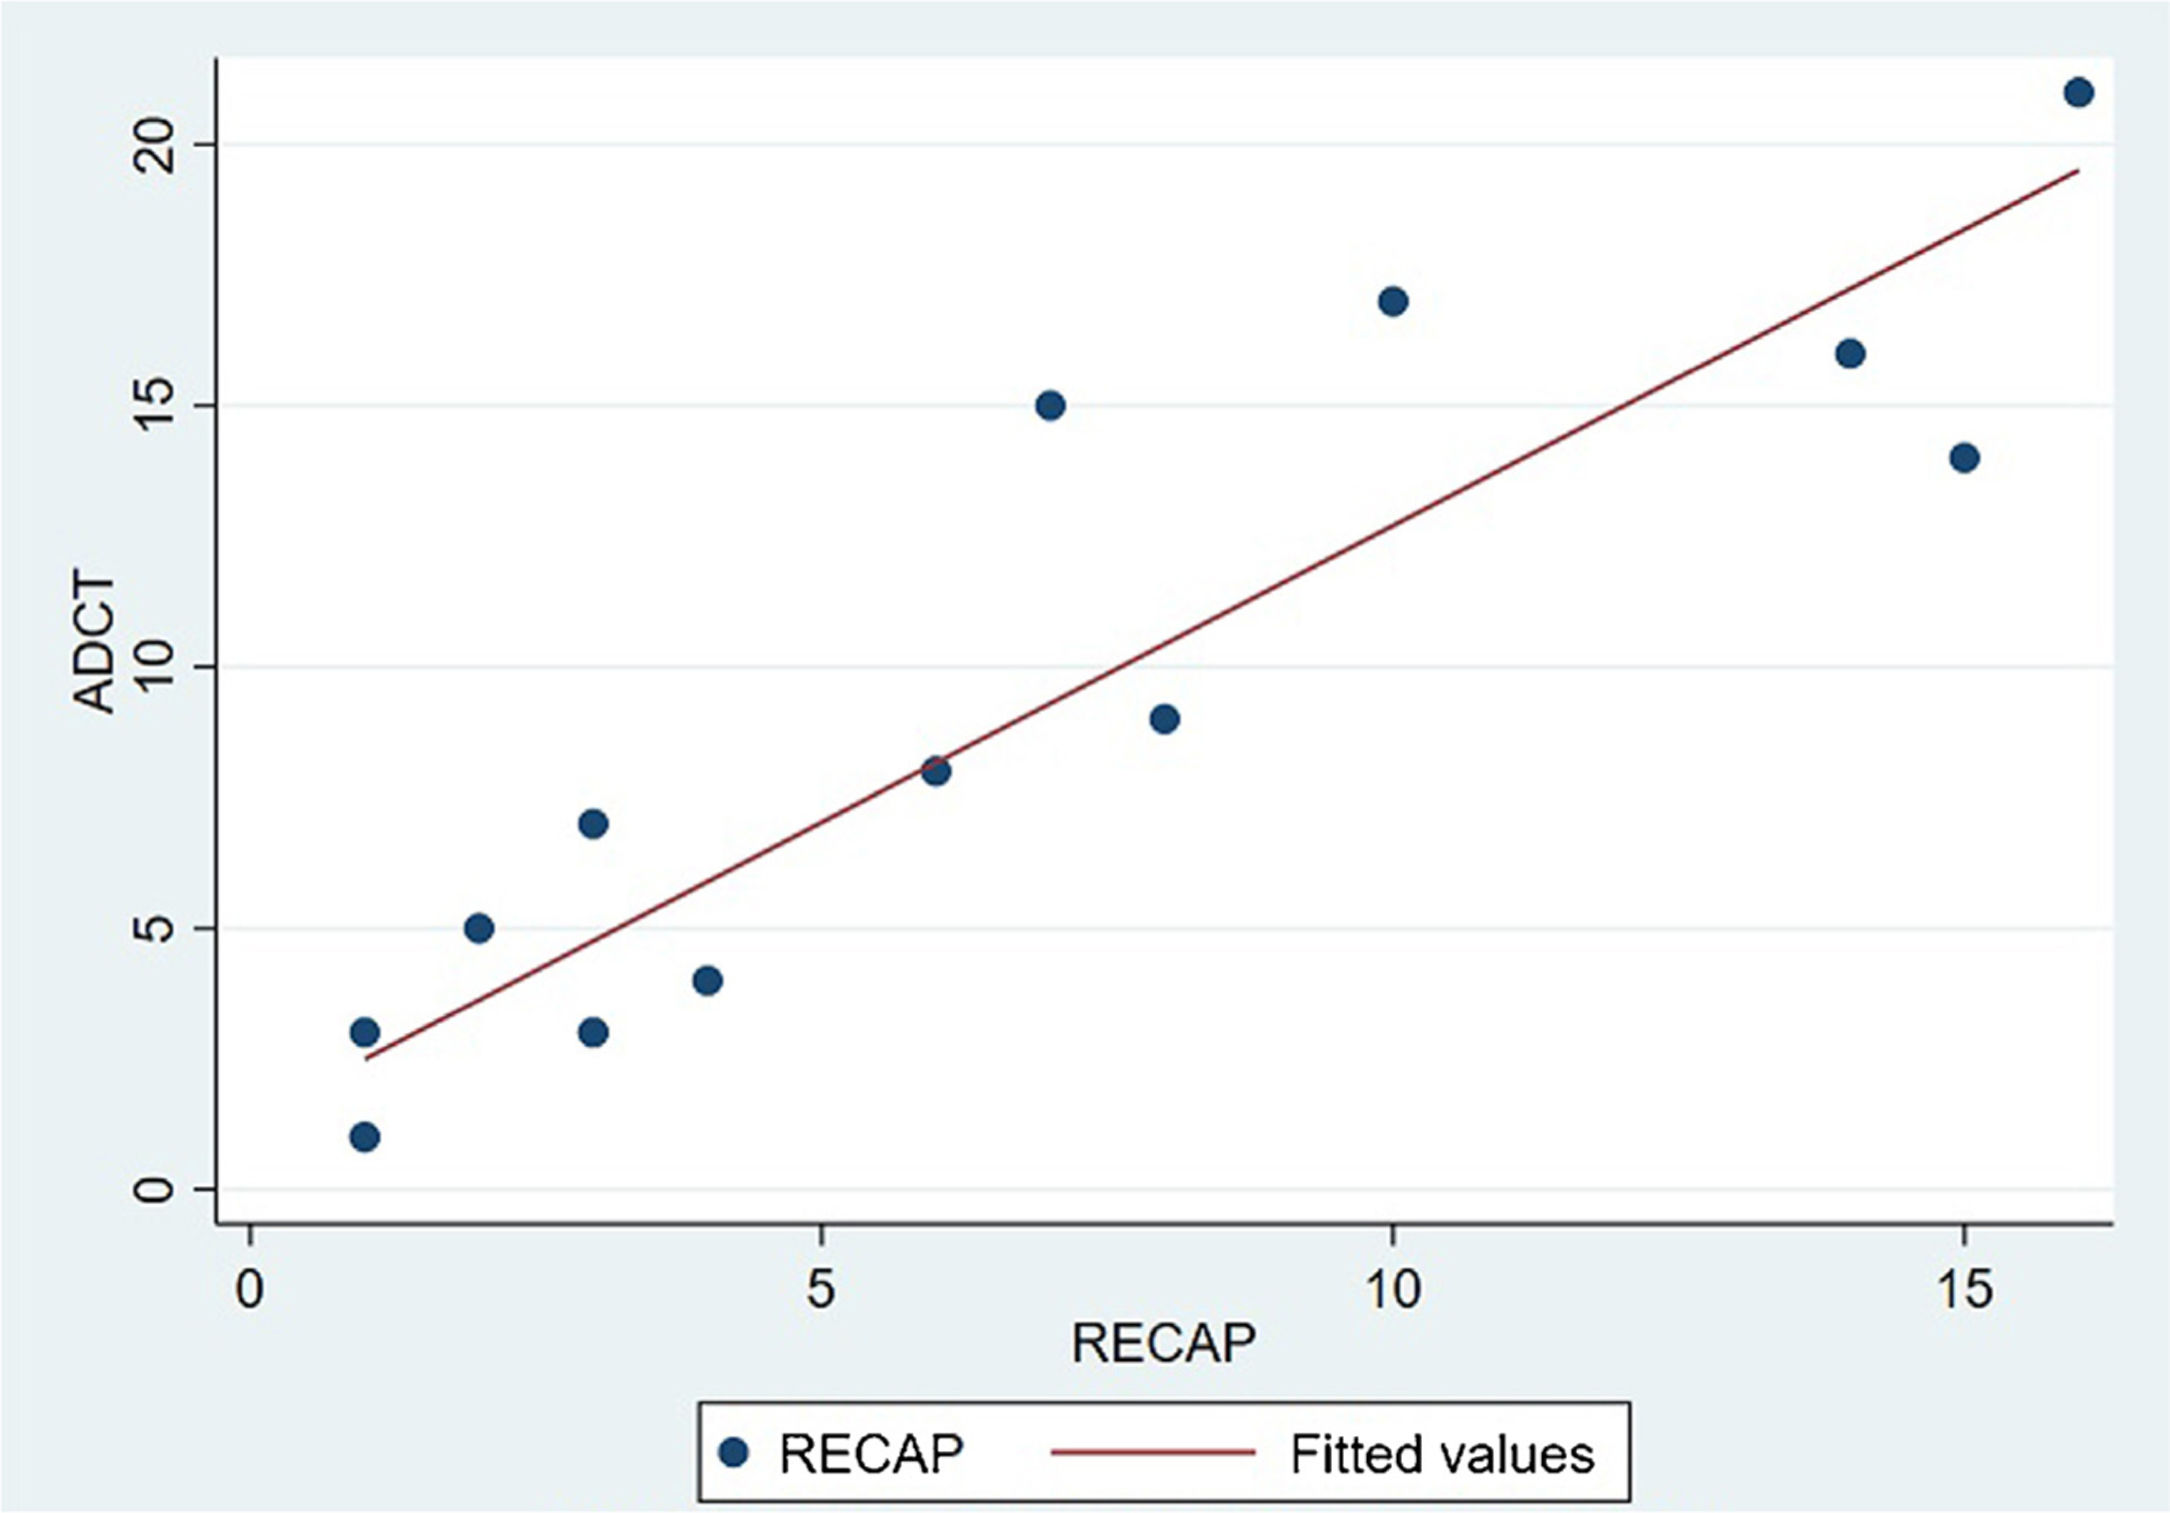Click the 'Fitted values' legend label
The image size is (2170, 1513).
pos(1441,1454)
